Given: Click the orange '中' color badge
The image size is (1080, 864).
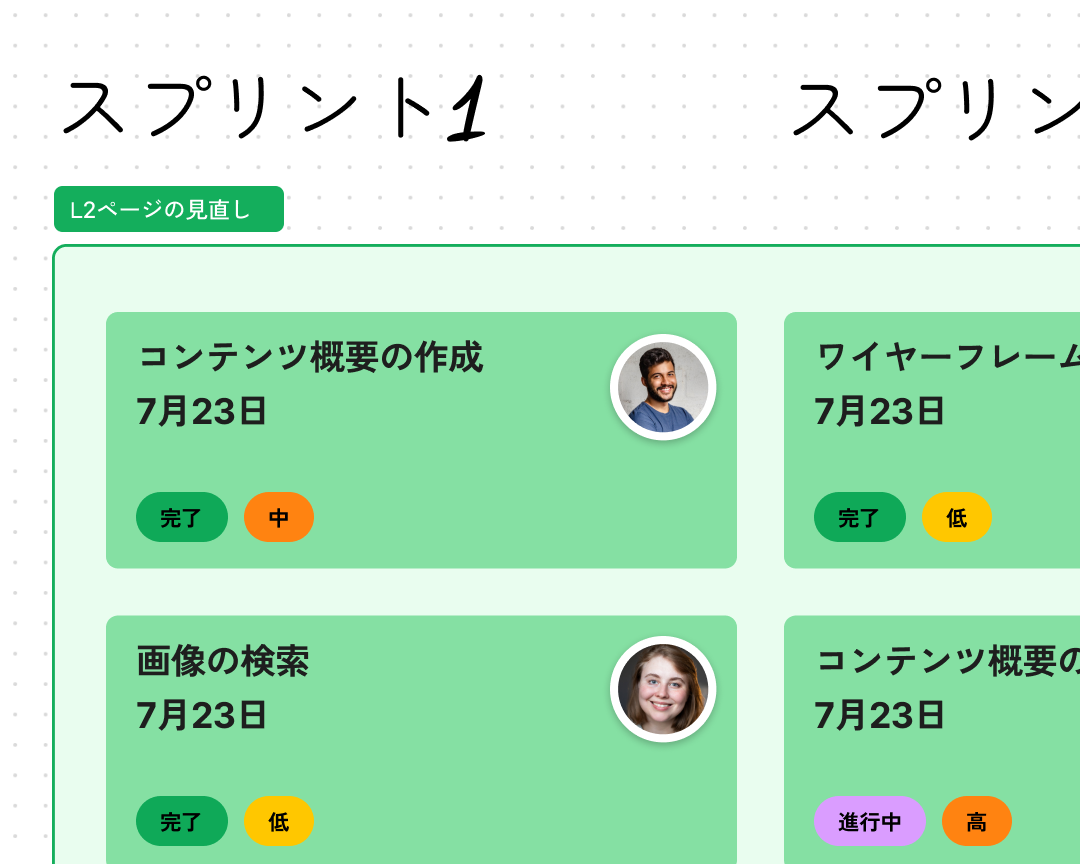Looking at the screenshot, I should point(278,517).
